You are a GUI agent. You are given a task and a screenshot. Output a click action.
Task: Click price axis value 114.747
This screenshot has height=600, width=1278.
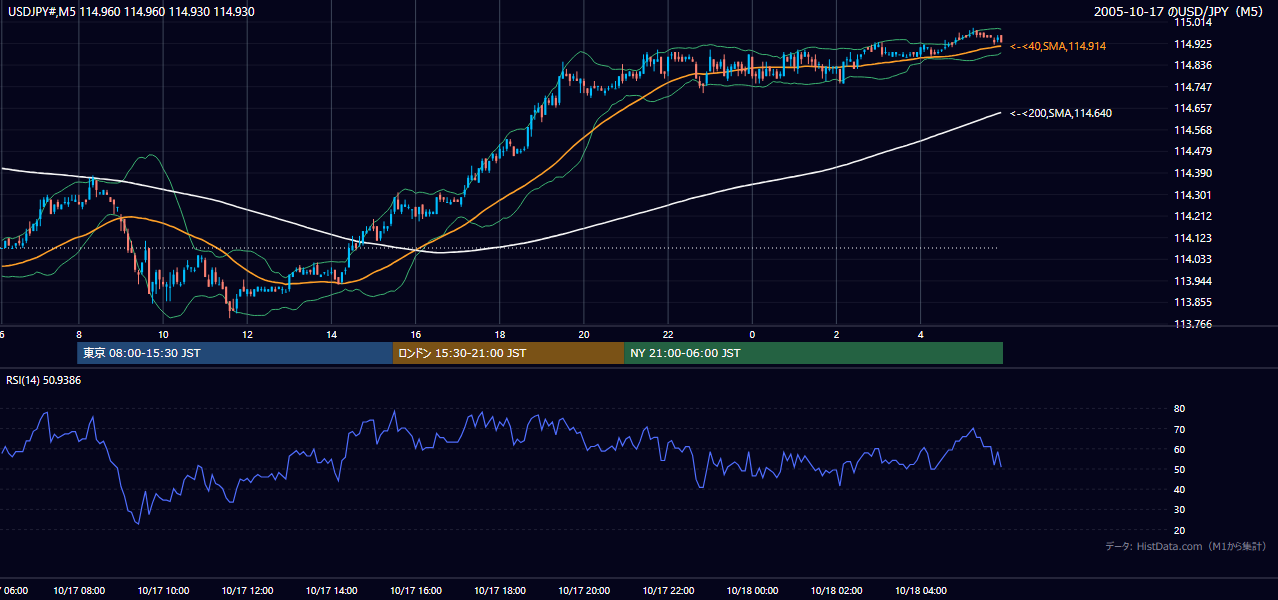click(1193, 87)
